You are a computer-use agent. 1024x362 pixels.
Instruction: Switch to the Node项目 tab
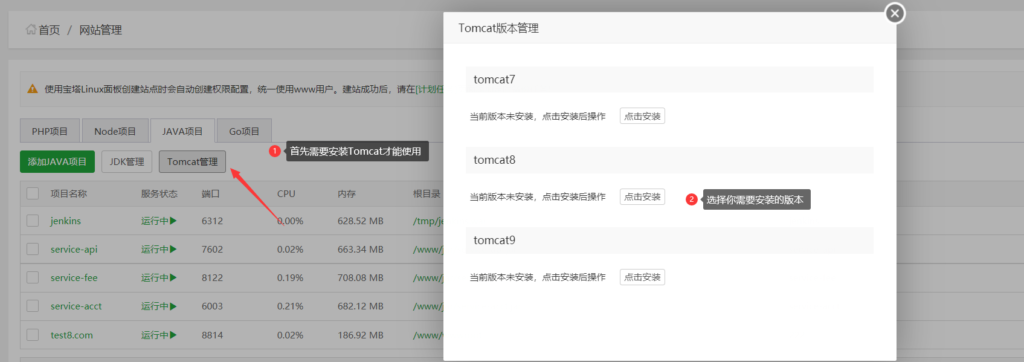115,131
